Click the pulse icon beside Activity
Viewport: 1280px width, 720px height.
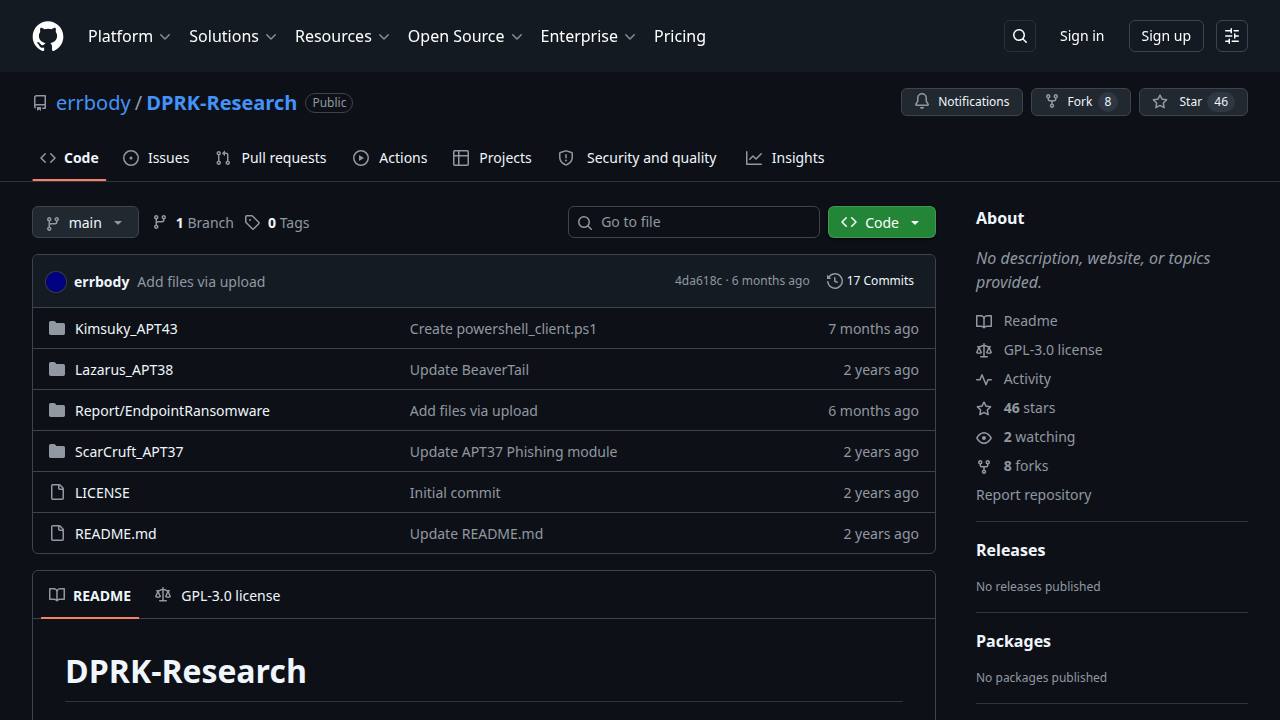click(984, 379)
